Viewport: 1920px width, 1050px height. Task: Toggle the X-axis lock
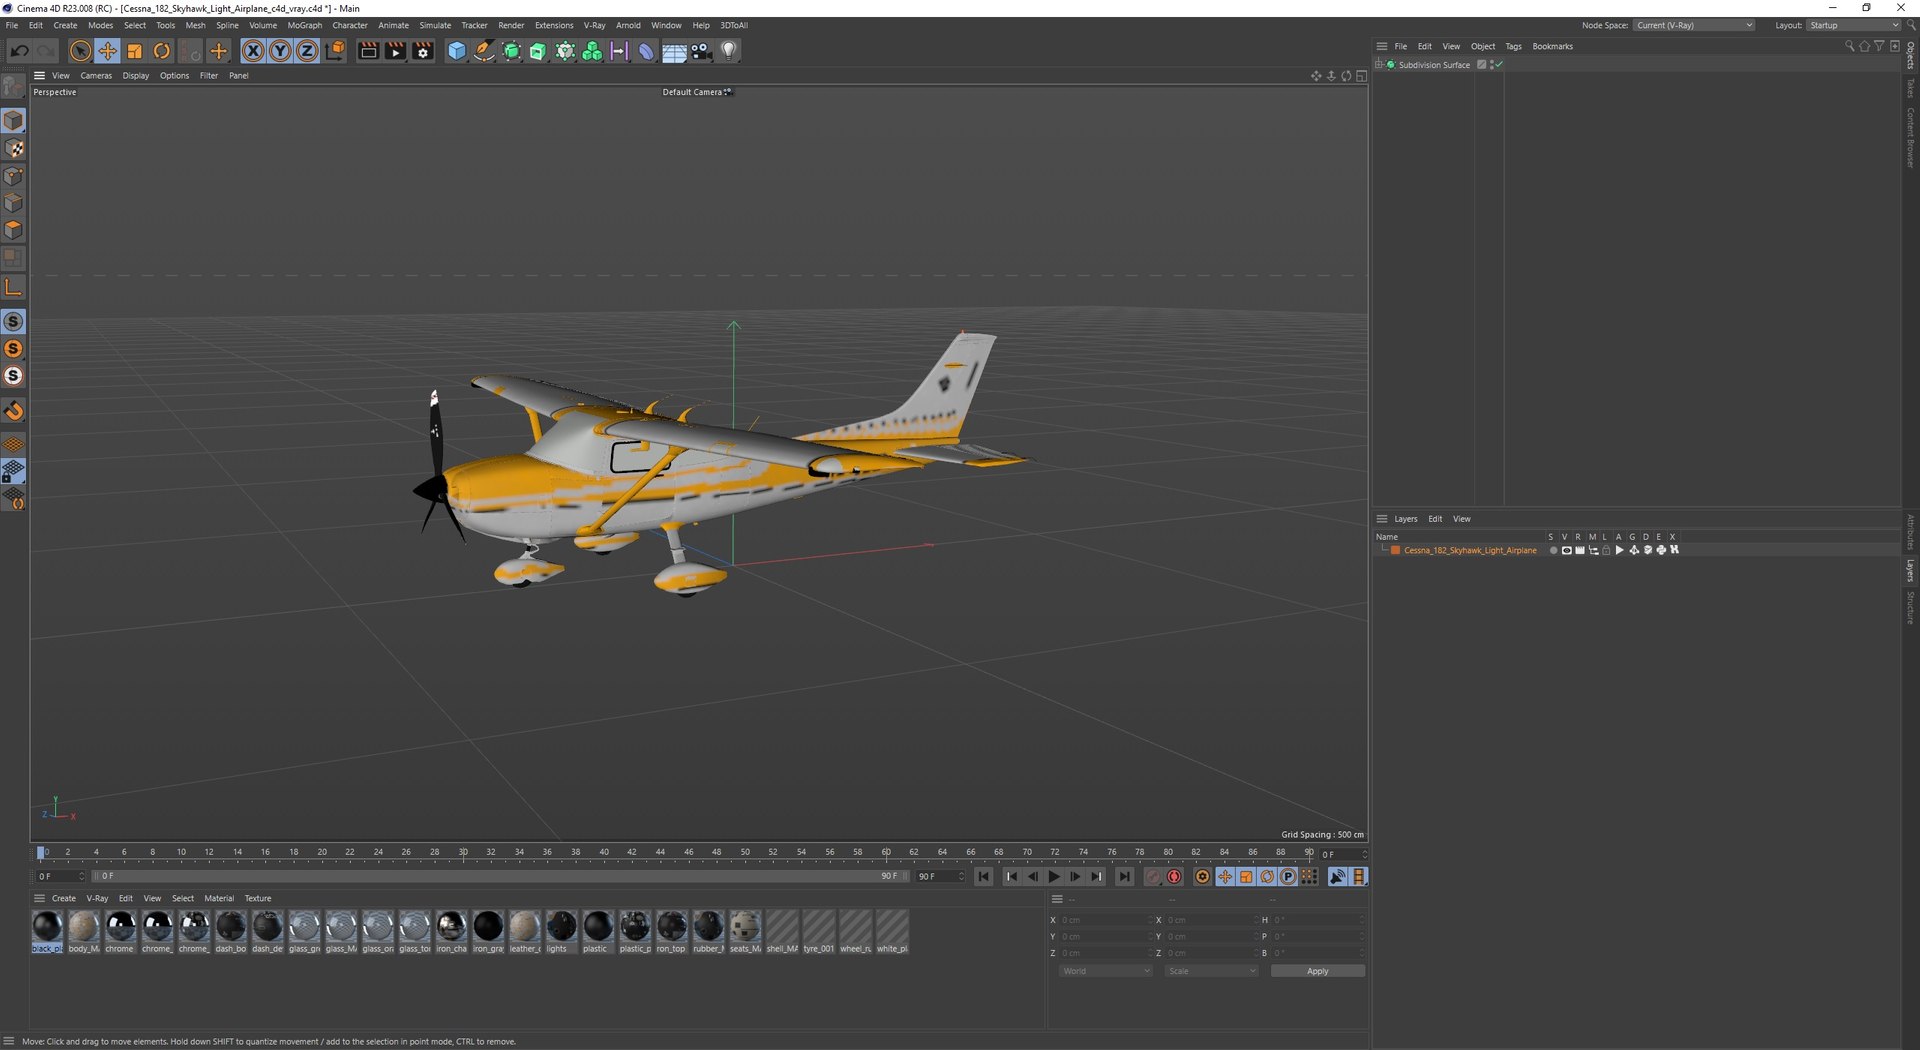point(253,51)
